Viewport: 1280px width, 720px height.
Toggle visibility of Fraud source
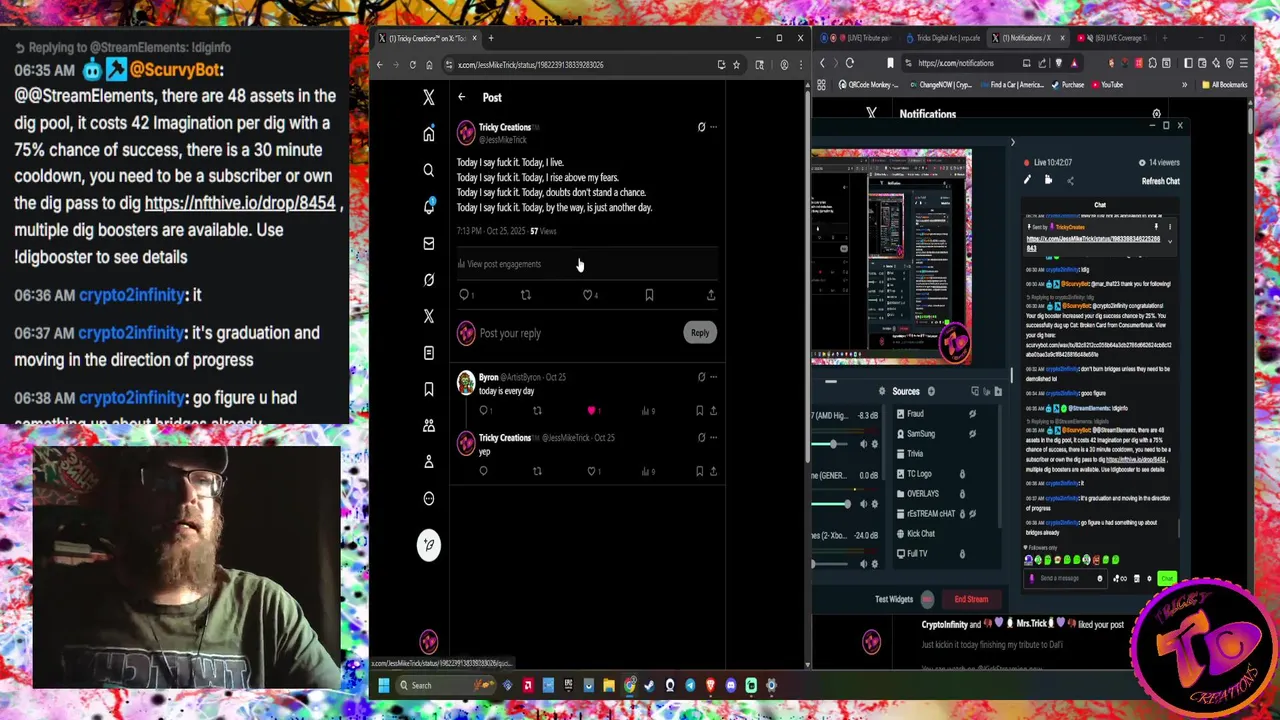point(972,414)
